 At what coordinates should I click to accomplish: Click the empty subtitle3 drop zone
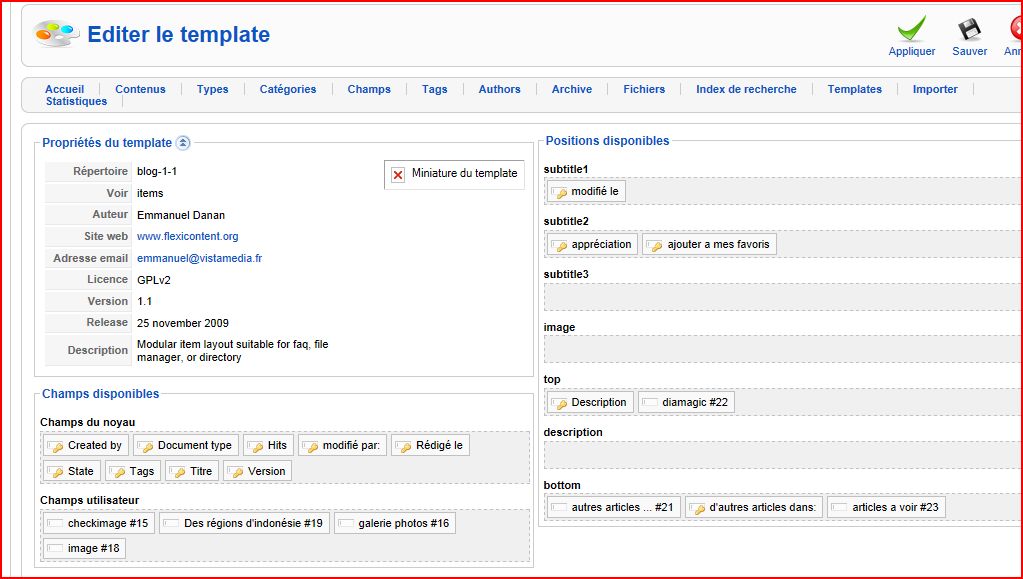[780, 297]
